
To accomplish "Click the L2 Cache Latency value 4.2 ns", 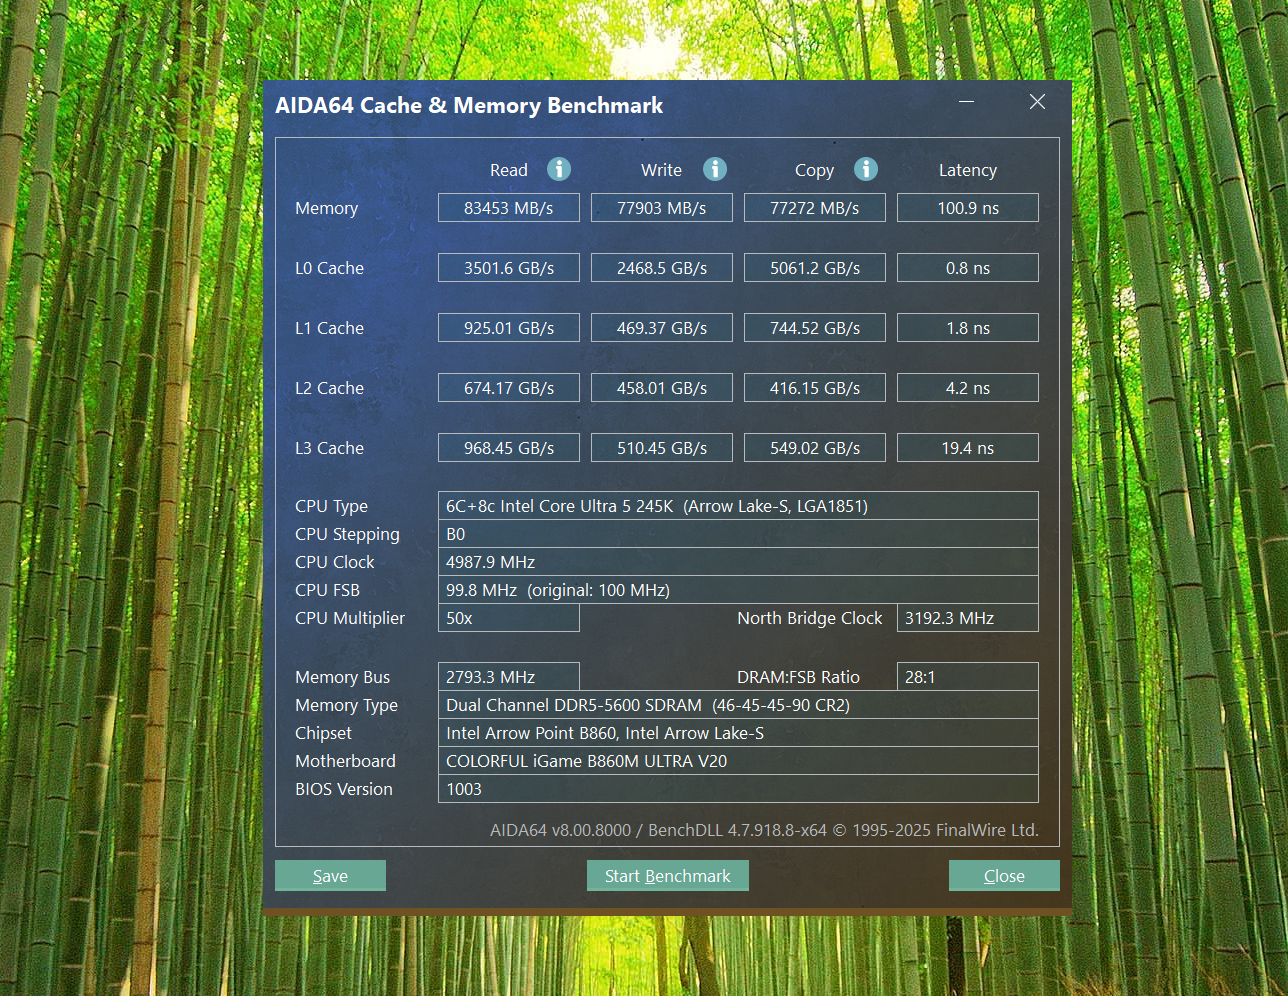I will pos(968,388).
